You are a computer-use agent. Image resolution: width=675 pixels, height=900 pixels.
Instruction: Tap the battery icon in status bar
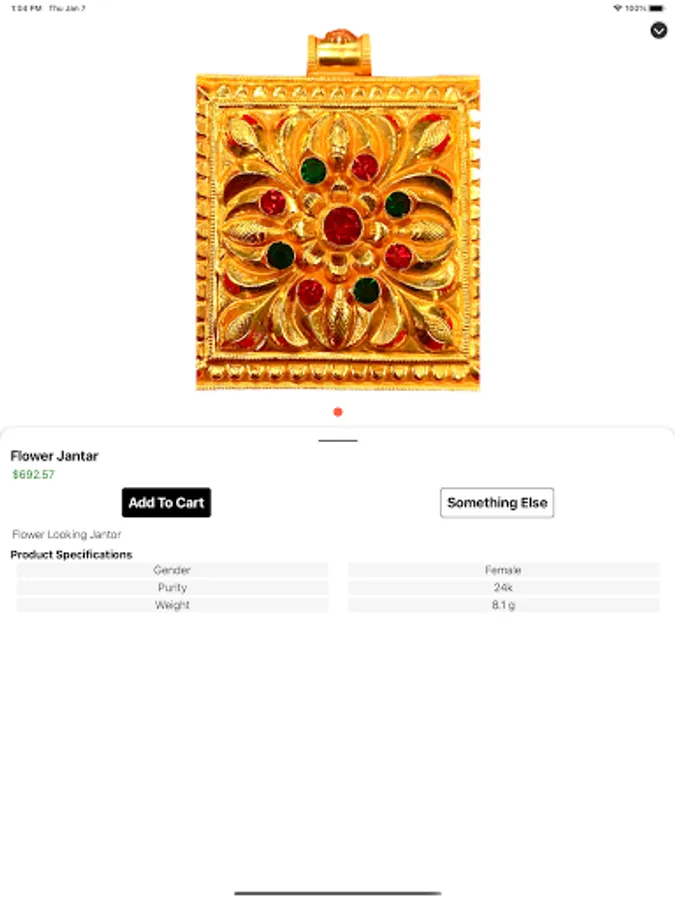(657, 8)
